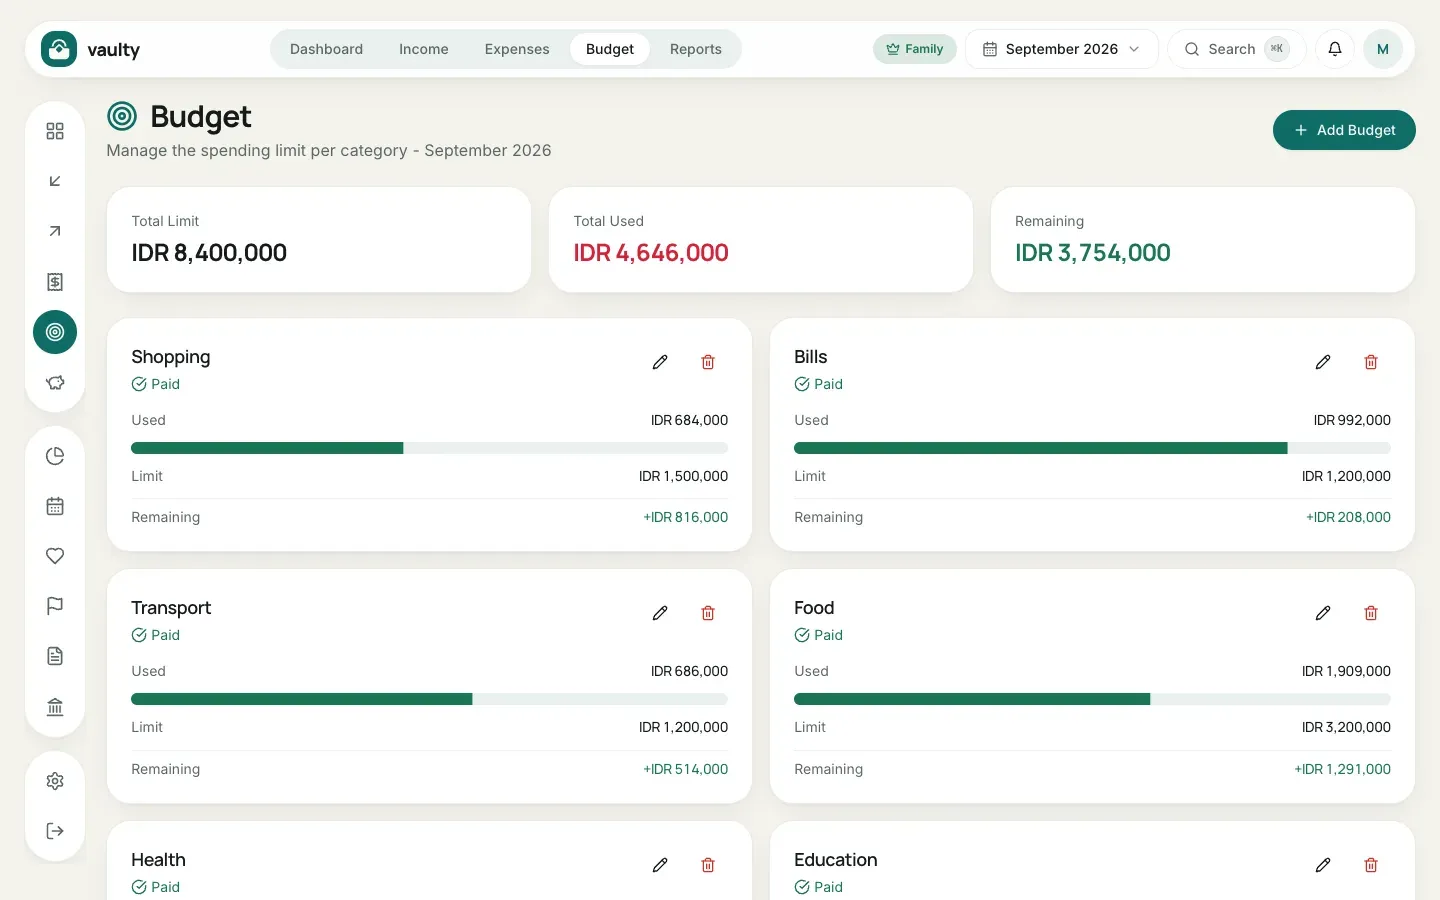
Task: Open income arrow-down-left sidebar icon
Action: click(55, 181)
